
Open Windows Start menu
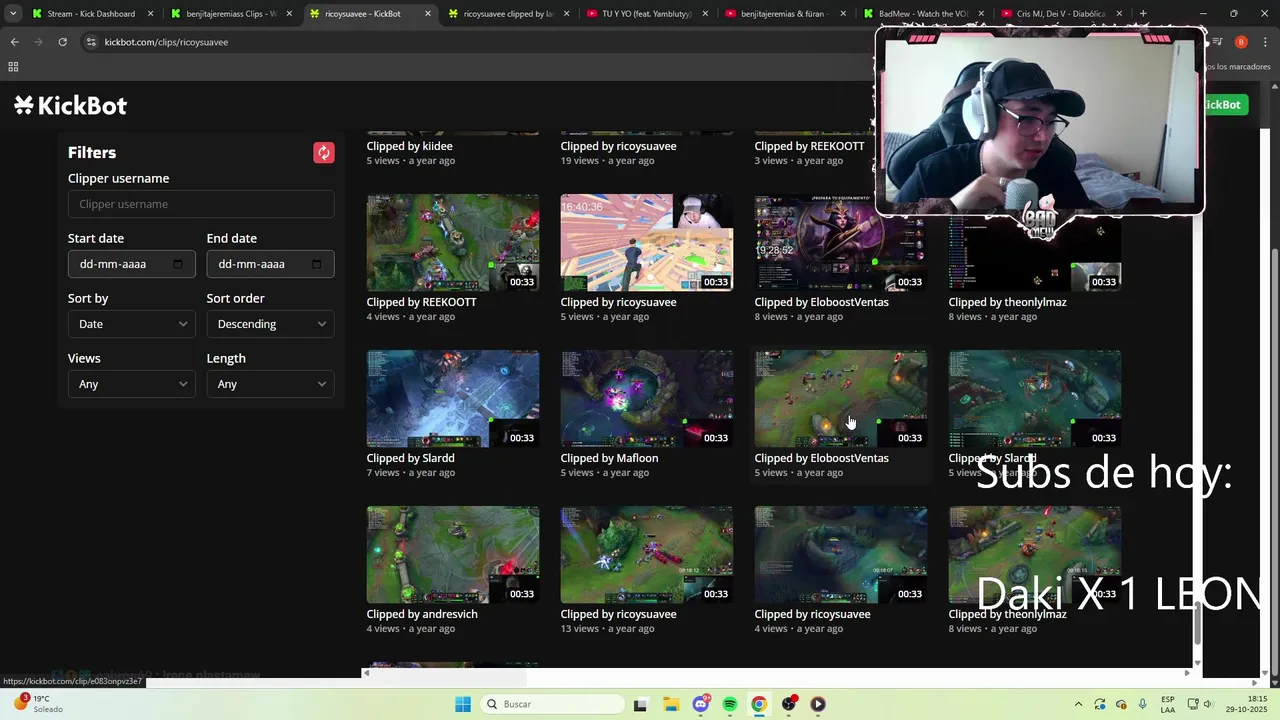click(463, 704)
